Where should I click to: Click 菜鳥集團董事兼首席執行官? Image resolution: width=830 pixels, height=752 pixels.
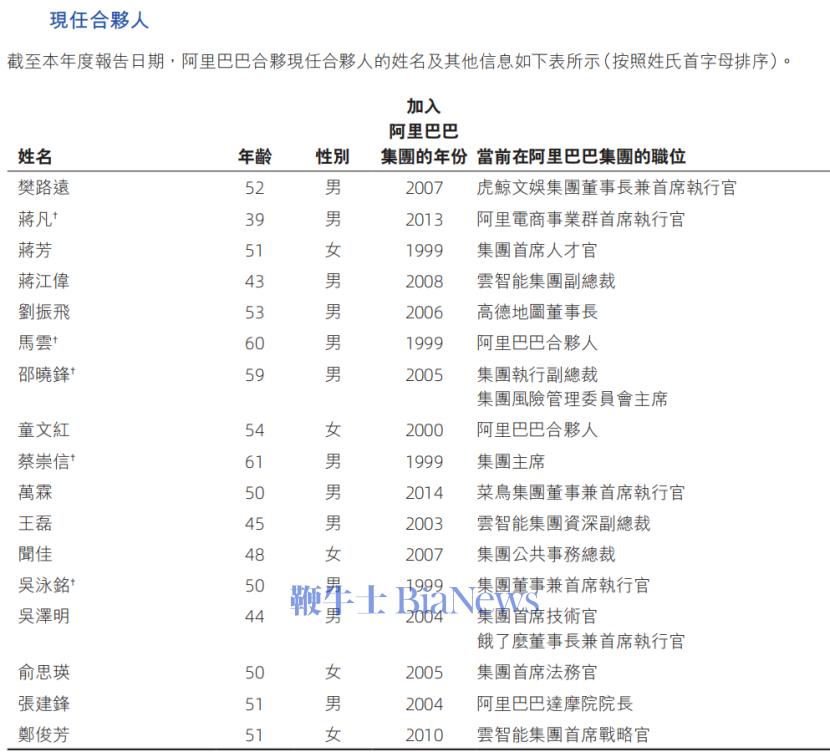(x=581, y=493)
